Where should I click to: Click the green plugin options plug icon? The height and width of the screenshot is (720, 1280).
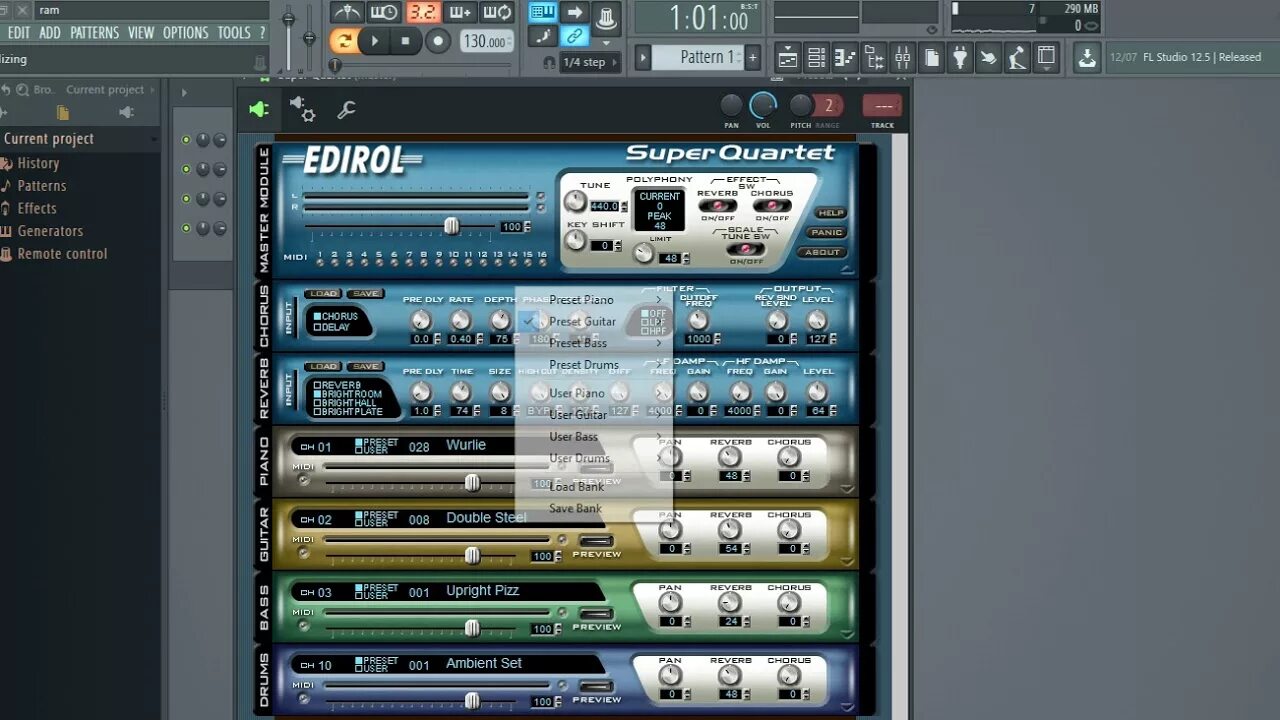pyautogui.click(x=259, y=109)
